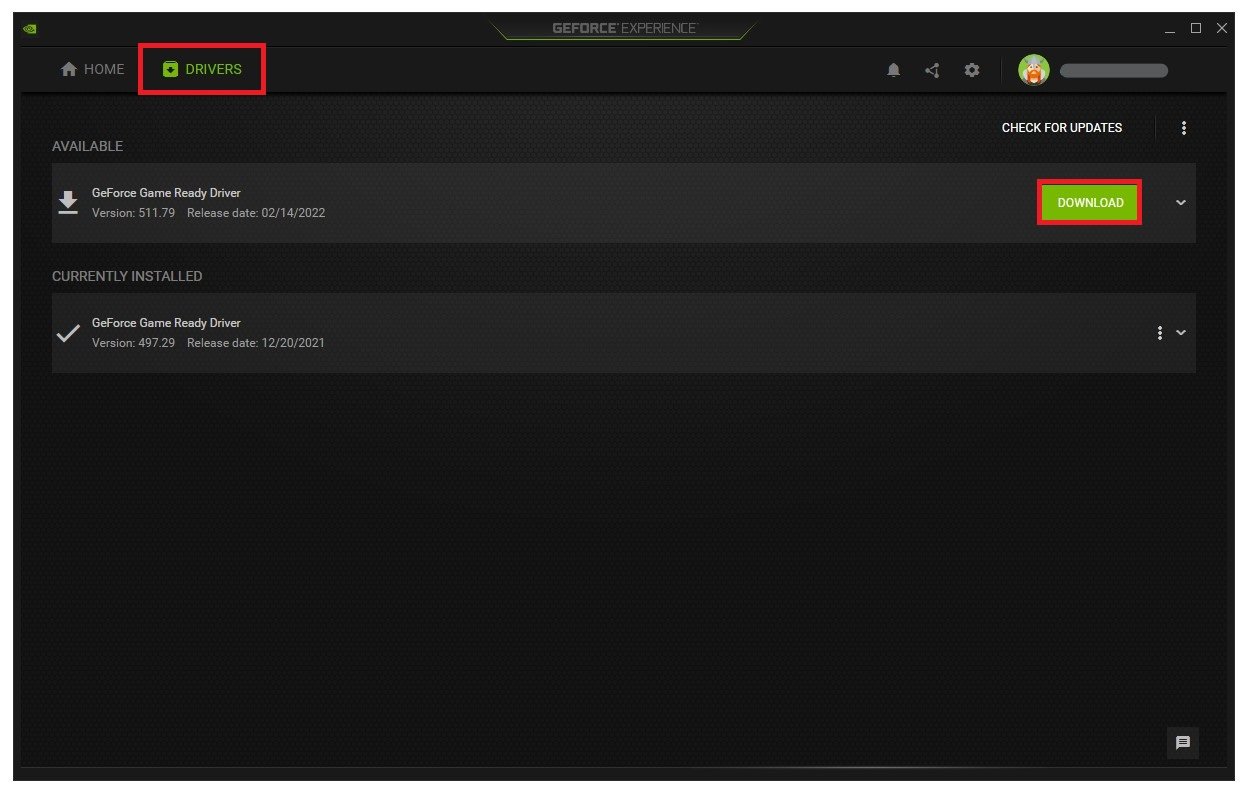Select the currently installed driver row
The image size is (1244, 788).
623,333
